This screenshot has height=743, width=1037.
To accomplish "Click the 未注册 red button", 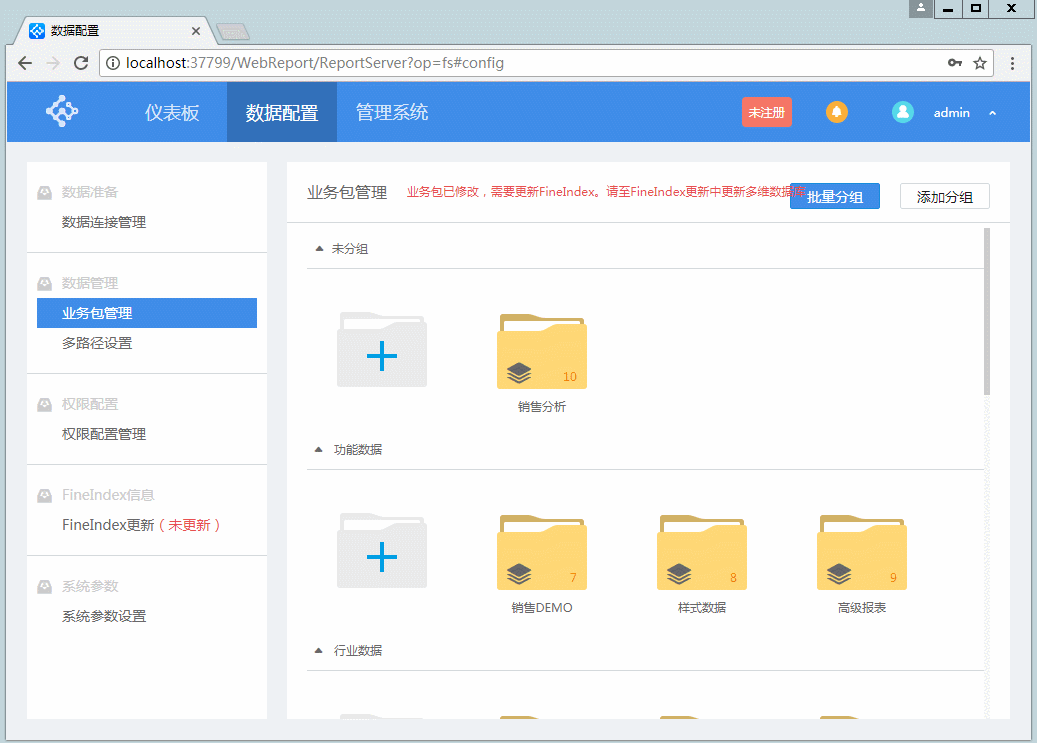I will [x=767, y=112].
